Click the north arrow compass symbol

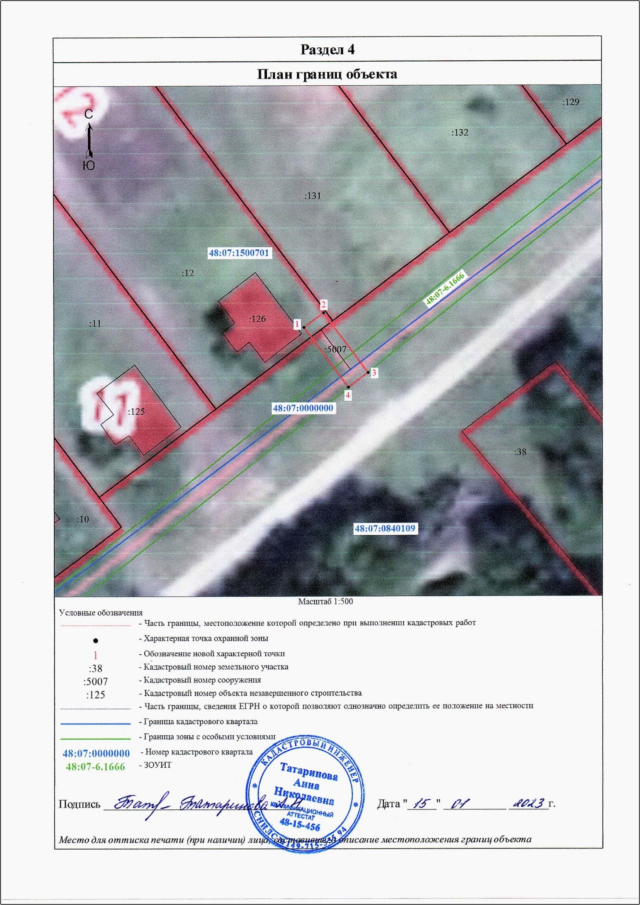click(88, 140)
